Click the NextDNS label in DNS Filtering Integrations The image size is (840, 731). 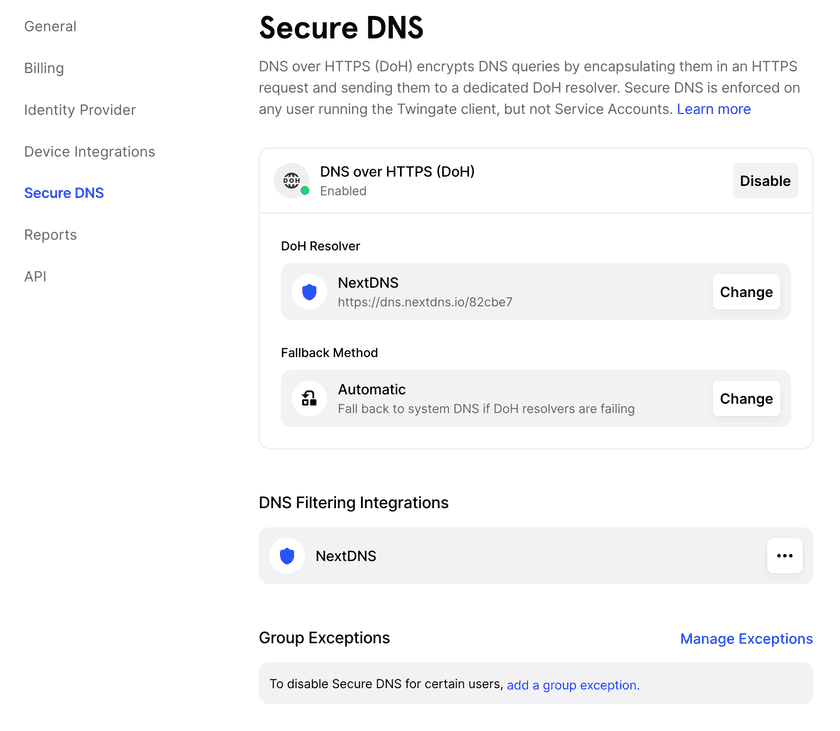pos(346,556)
